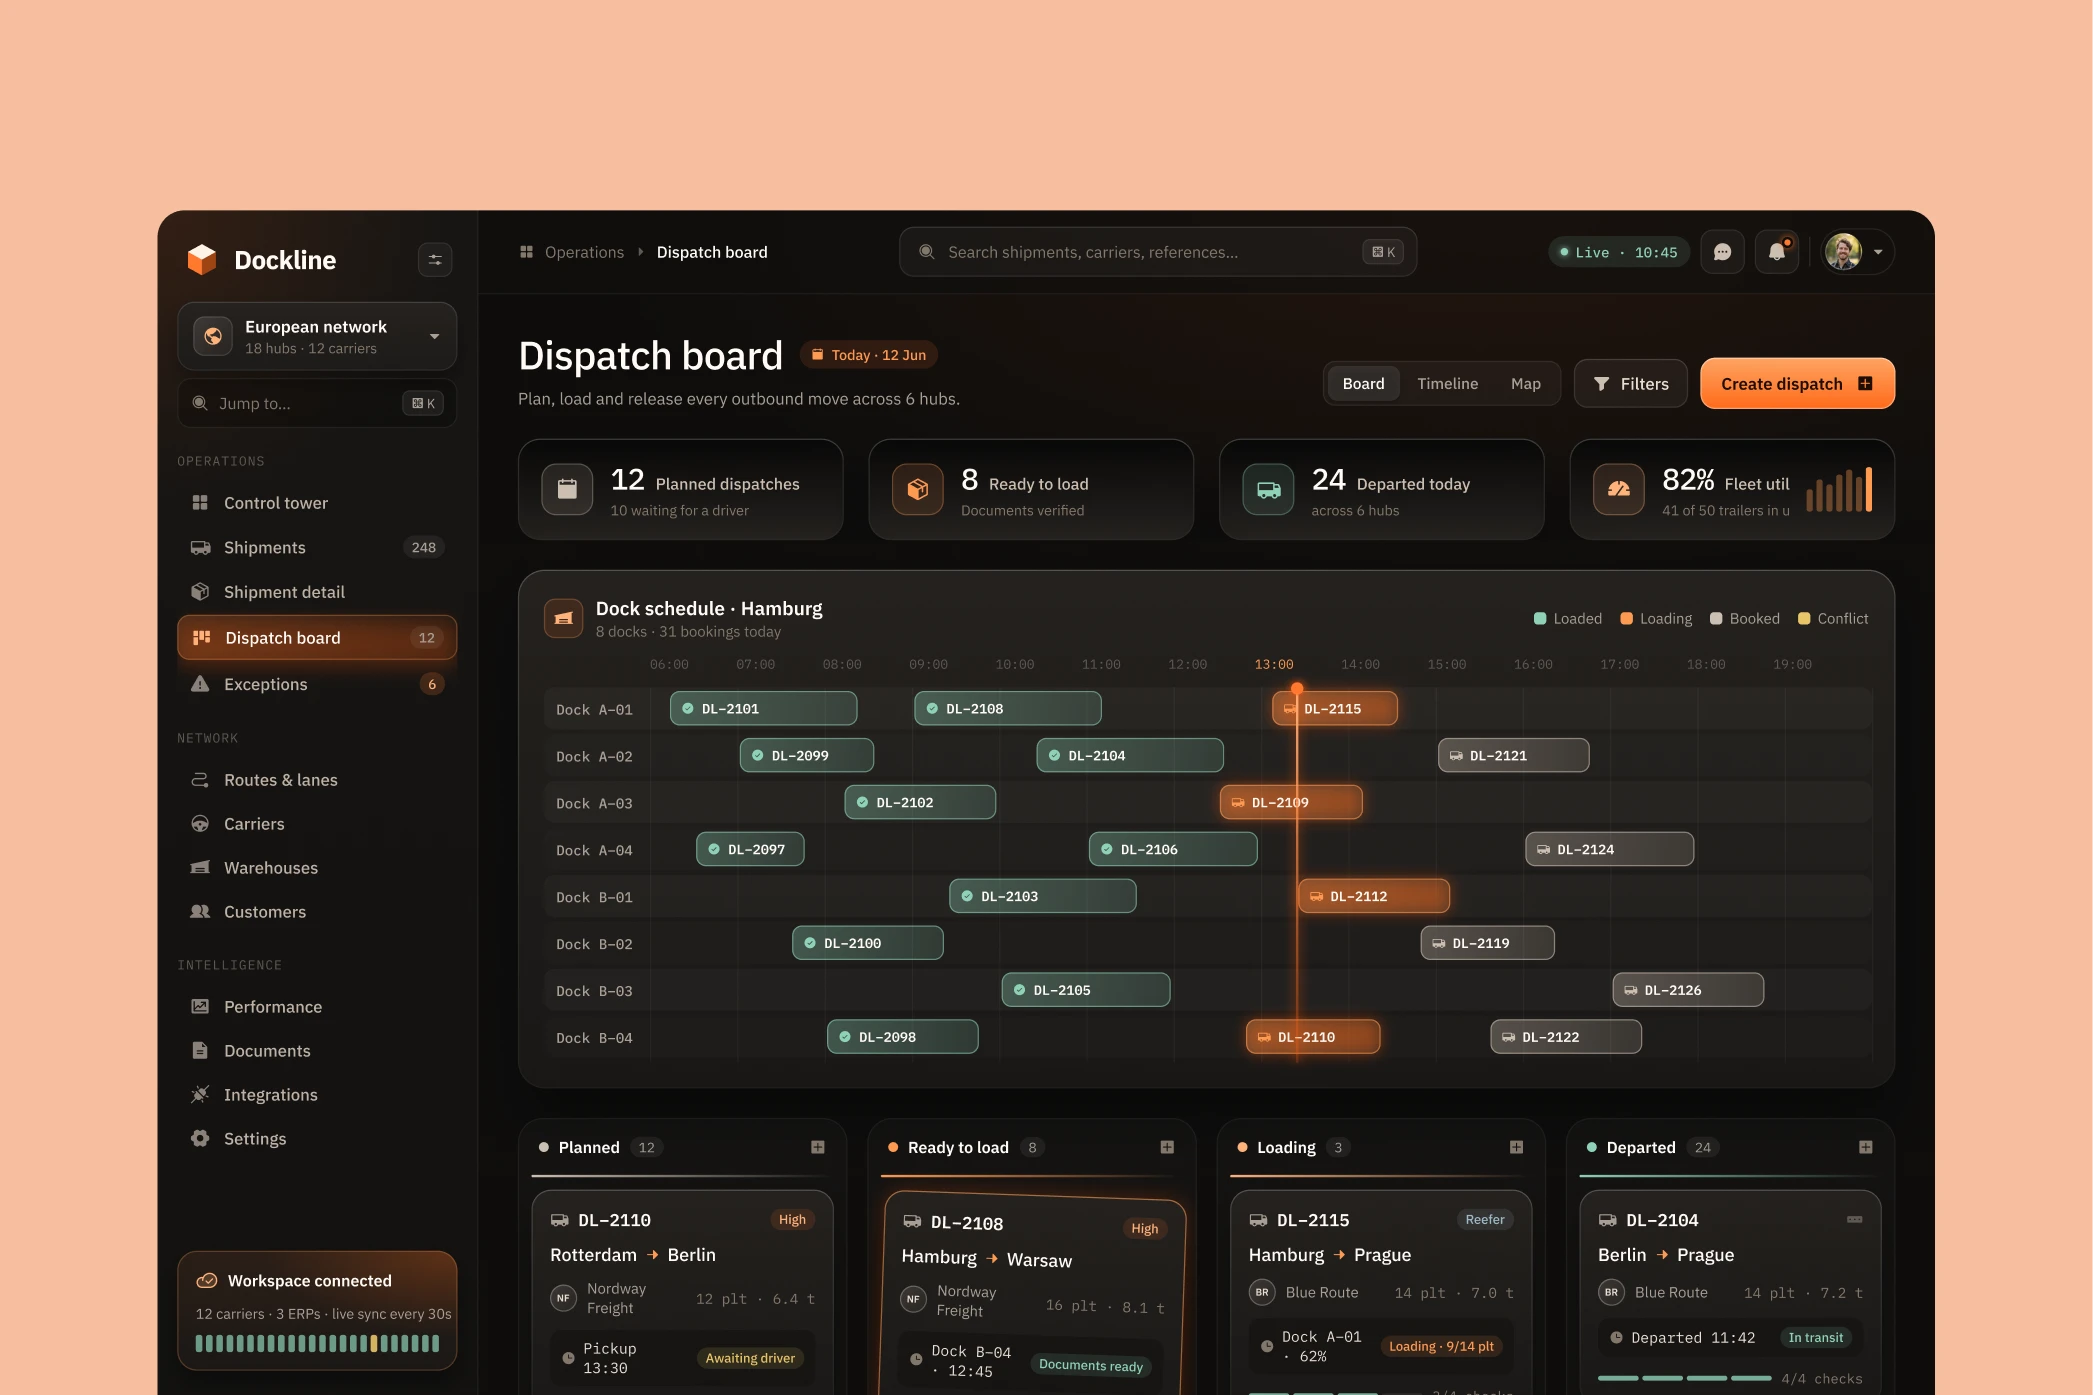Switch to the Map view
Image resolution: width=2093 pixels, height=1395 pixels.
(x=1525, y=384)
